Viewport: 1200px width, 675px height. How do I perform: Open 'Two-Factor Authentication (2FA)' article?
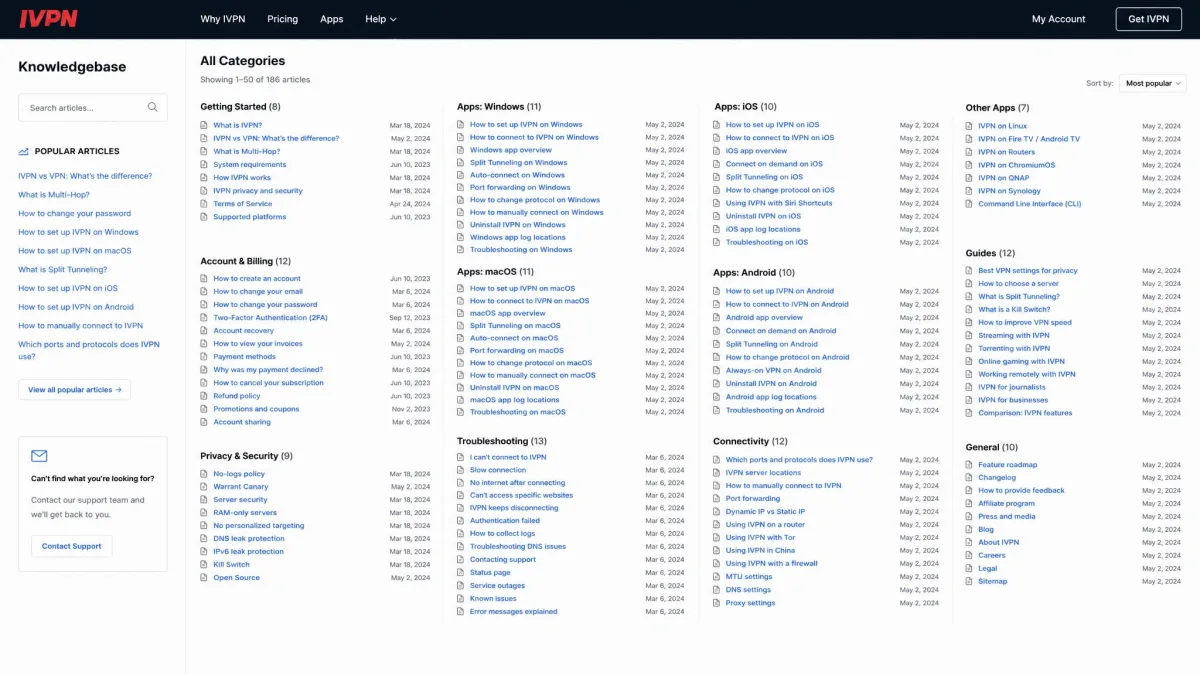[270, 318]
